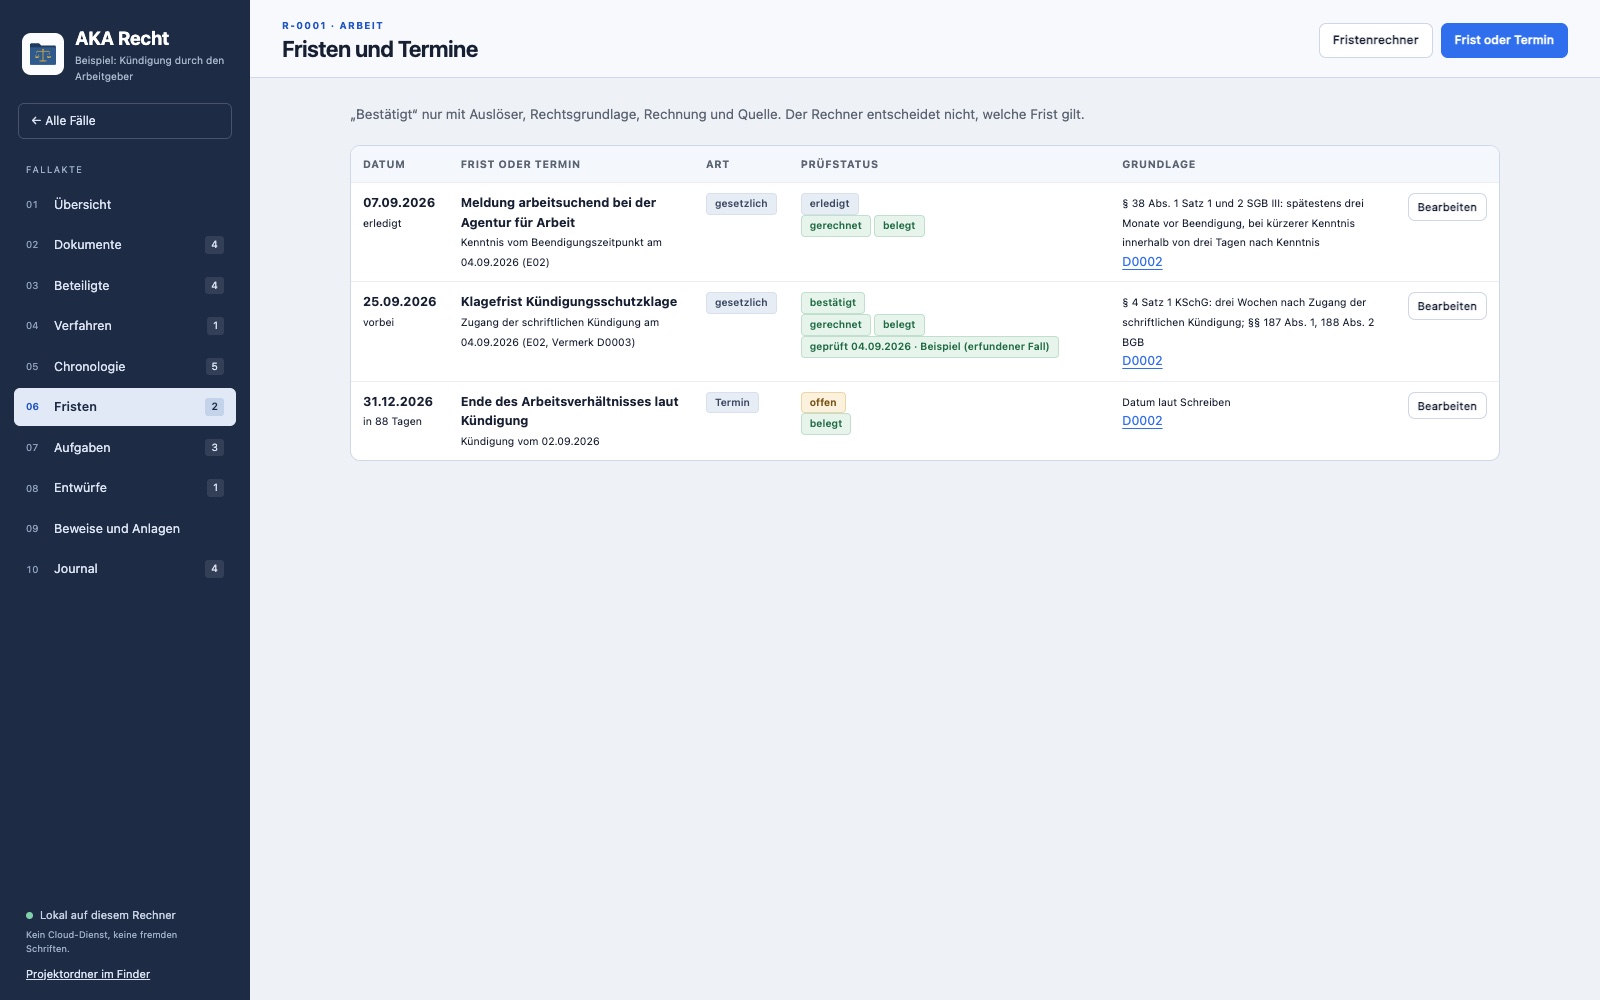Edit the Meldung arbeitsuchend deadline row
The width and height of the screenshot is (1600, 1000).
click(x=1447, y=207)
